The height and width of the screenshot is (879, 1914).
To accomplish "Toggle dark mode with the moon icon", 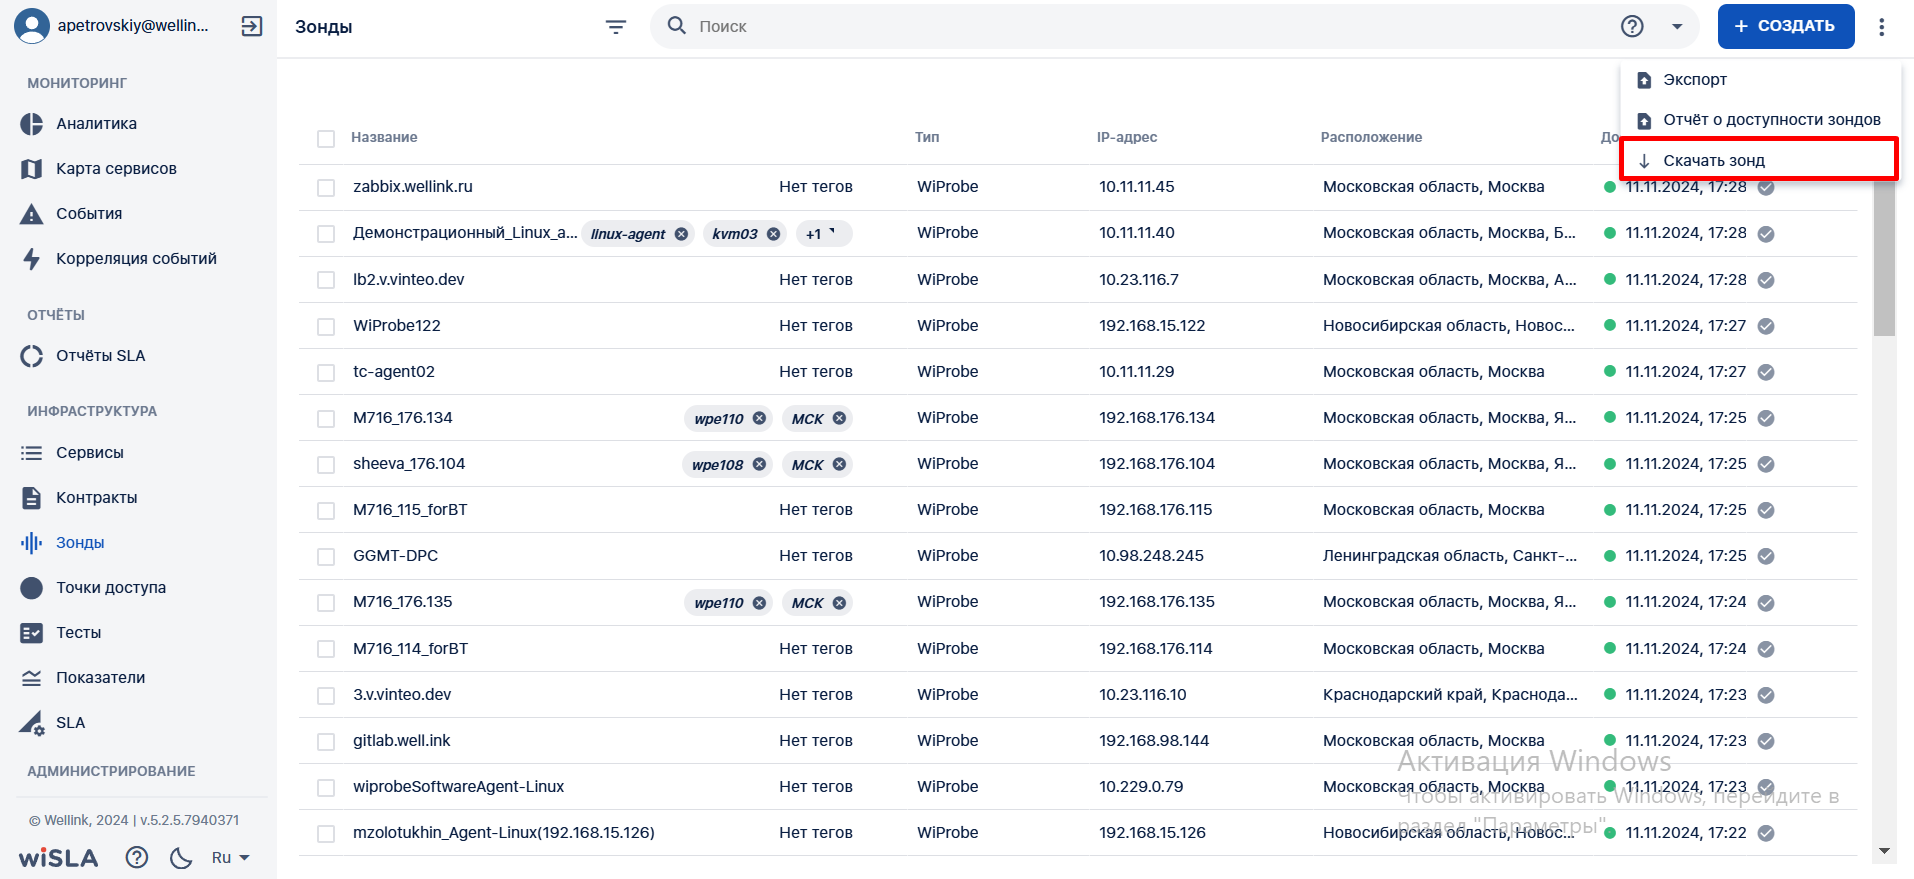I will [x=181, y=857].
